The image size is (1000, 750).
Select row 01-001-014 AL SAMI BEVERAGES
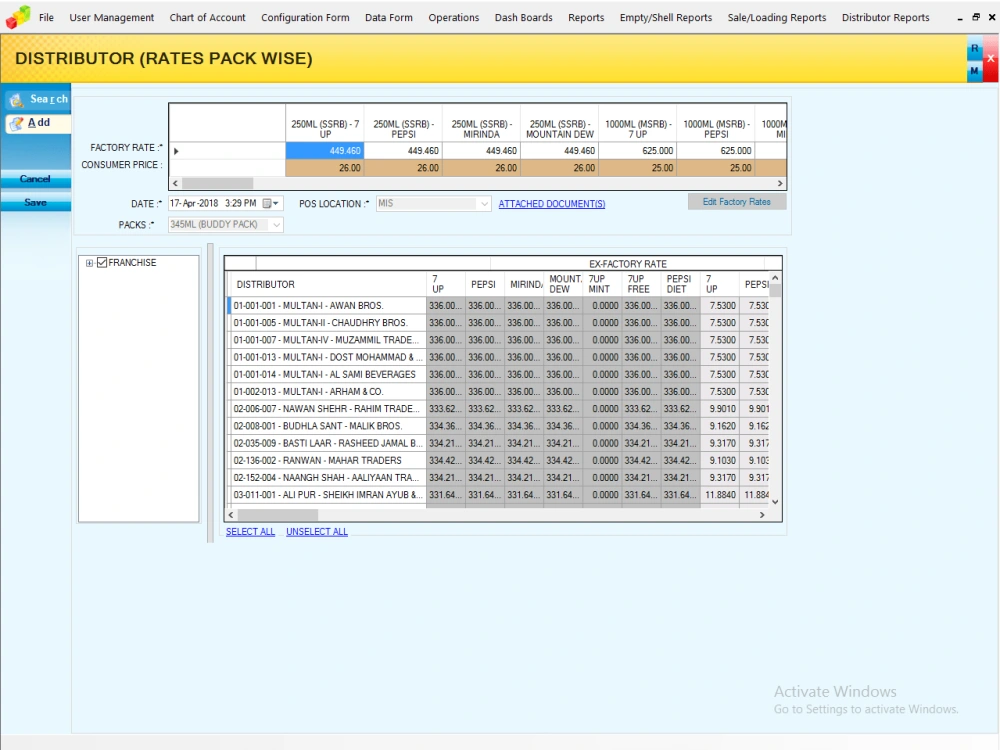point(327,374)
